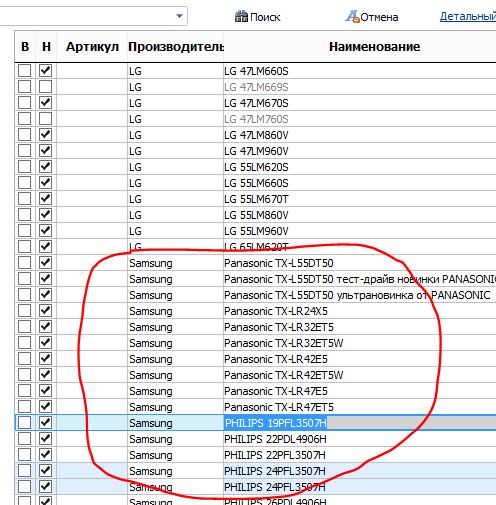The image size is (496, 505).
Task: Check the В box for Panasonic TX-LR24X5
Action: point(24,311)
